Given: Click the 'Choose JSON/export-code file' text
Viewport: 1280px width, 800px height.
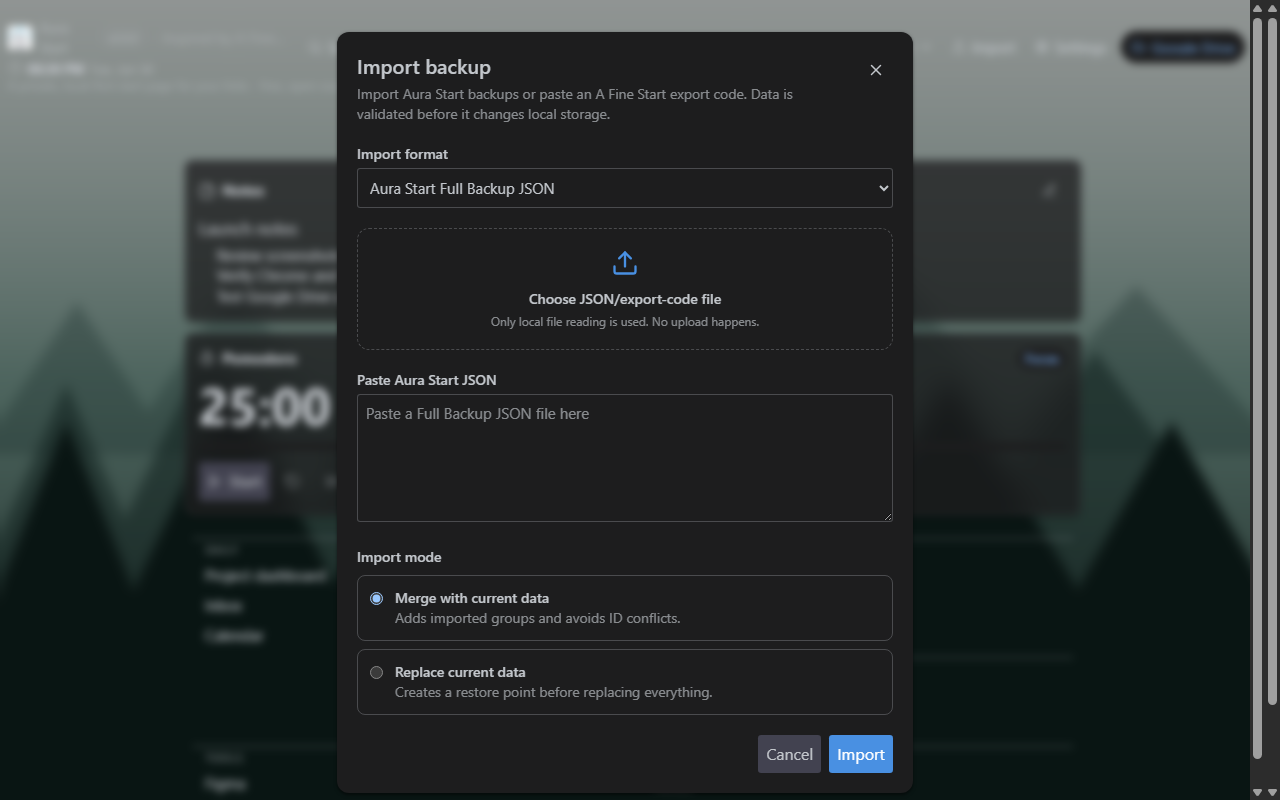Looking at the screenshot, I should [625, 299].
